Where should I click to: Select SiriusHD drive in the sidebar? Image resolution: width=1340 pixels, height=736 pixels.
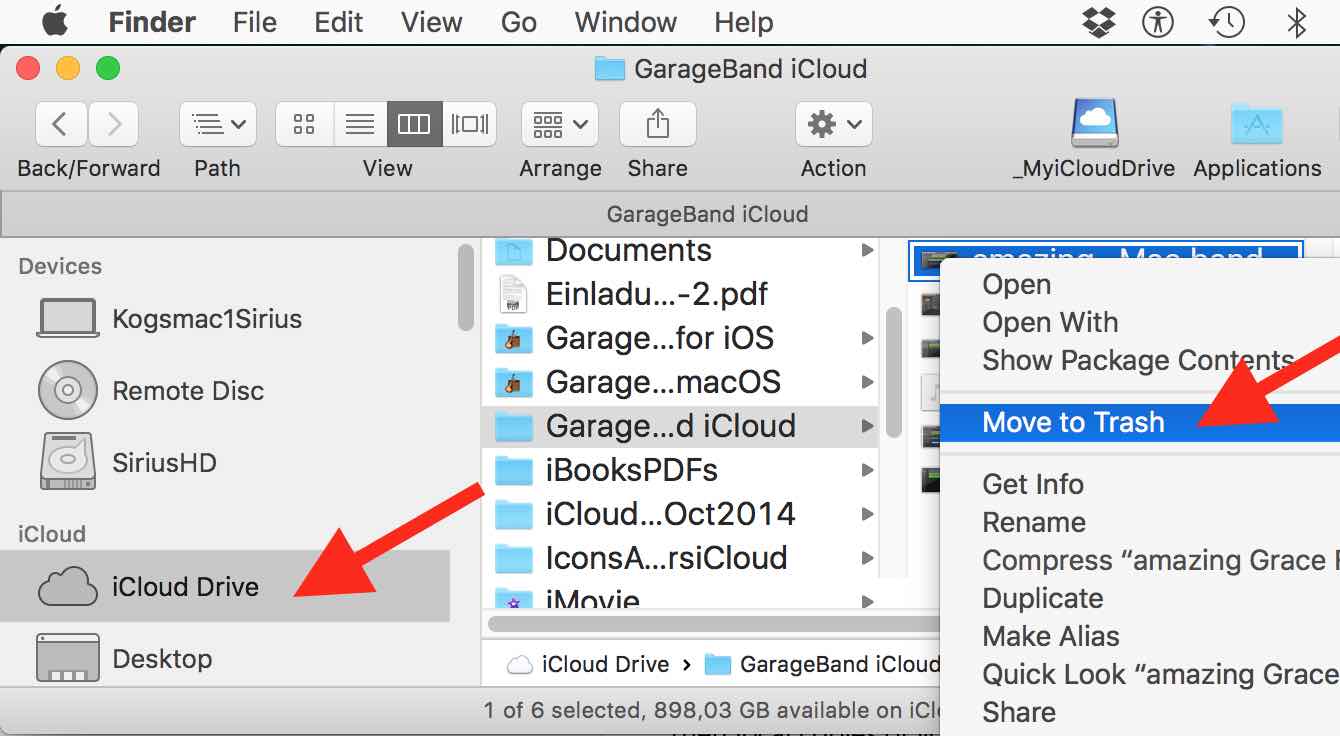[127, 462]
